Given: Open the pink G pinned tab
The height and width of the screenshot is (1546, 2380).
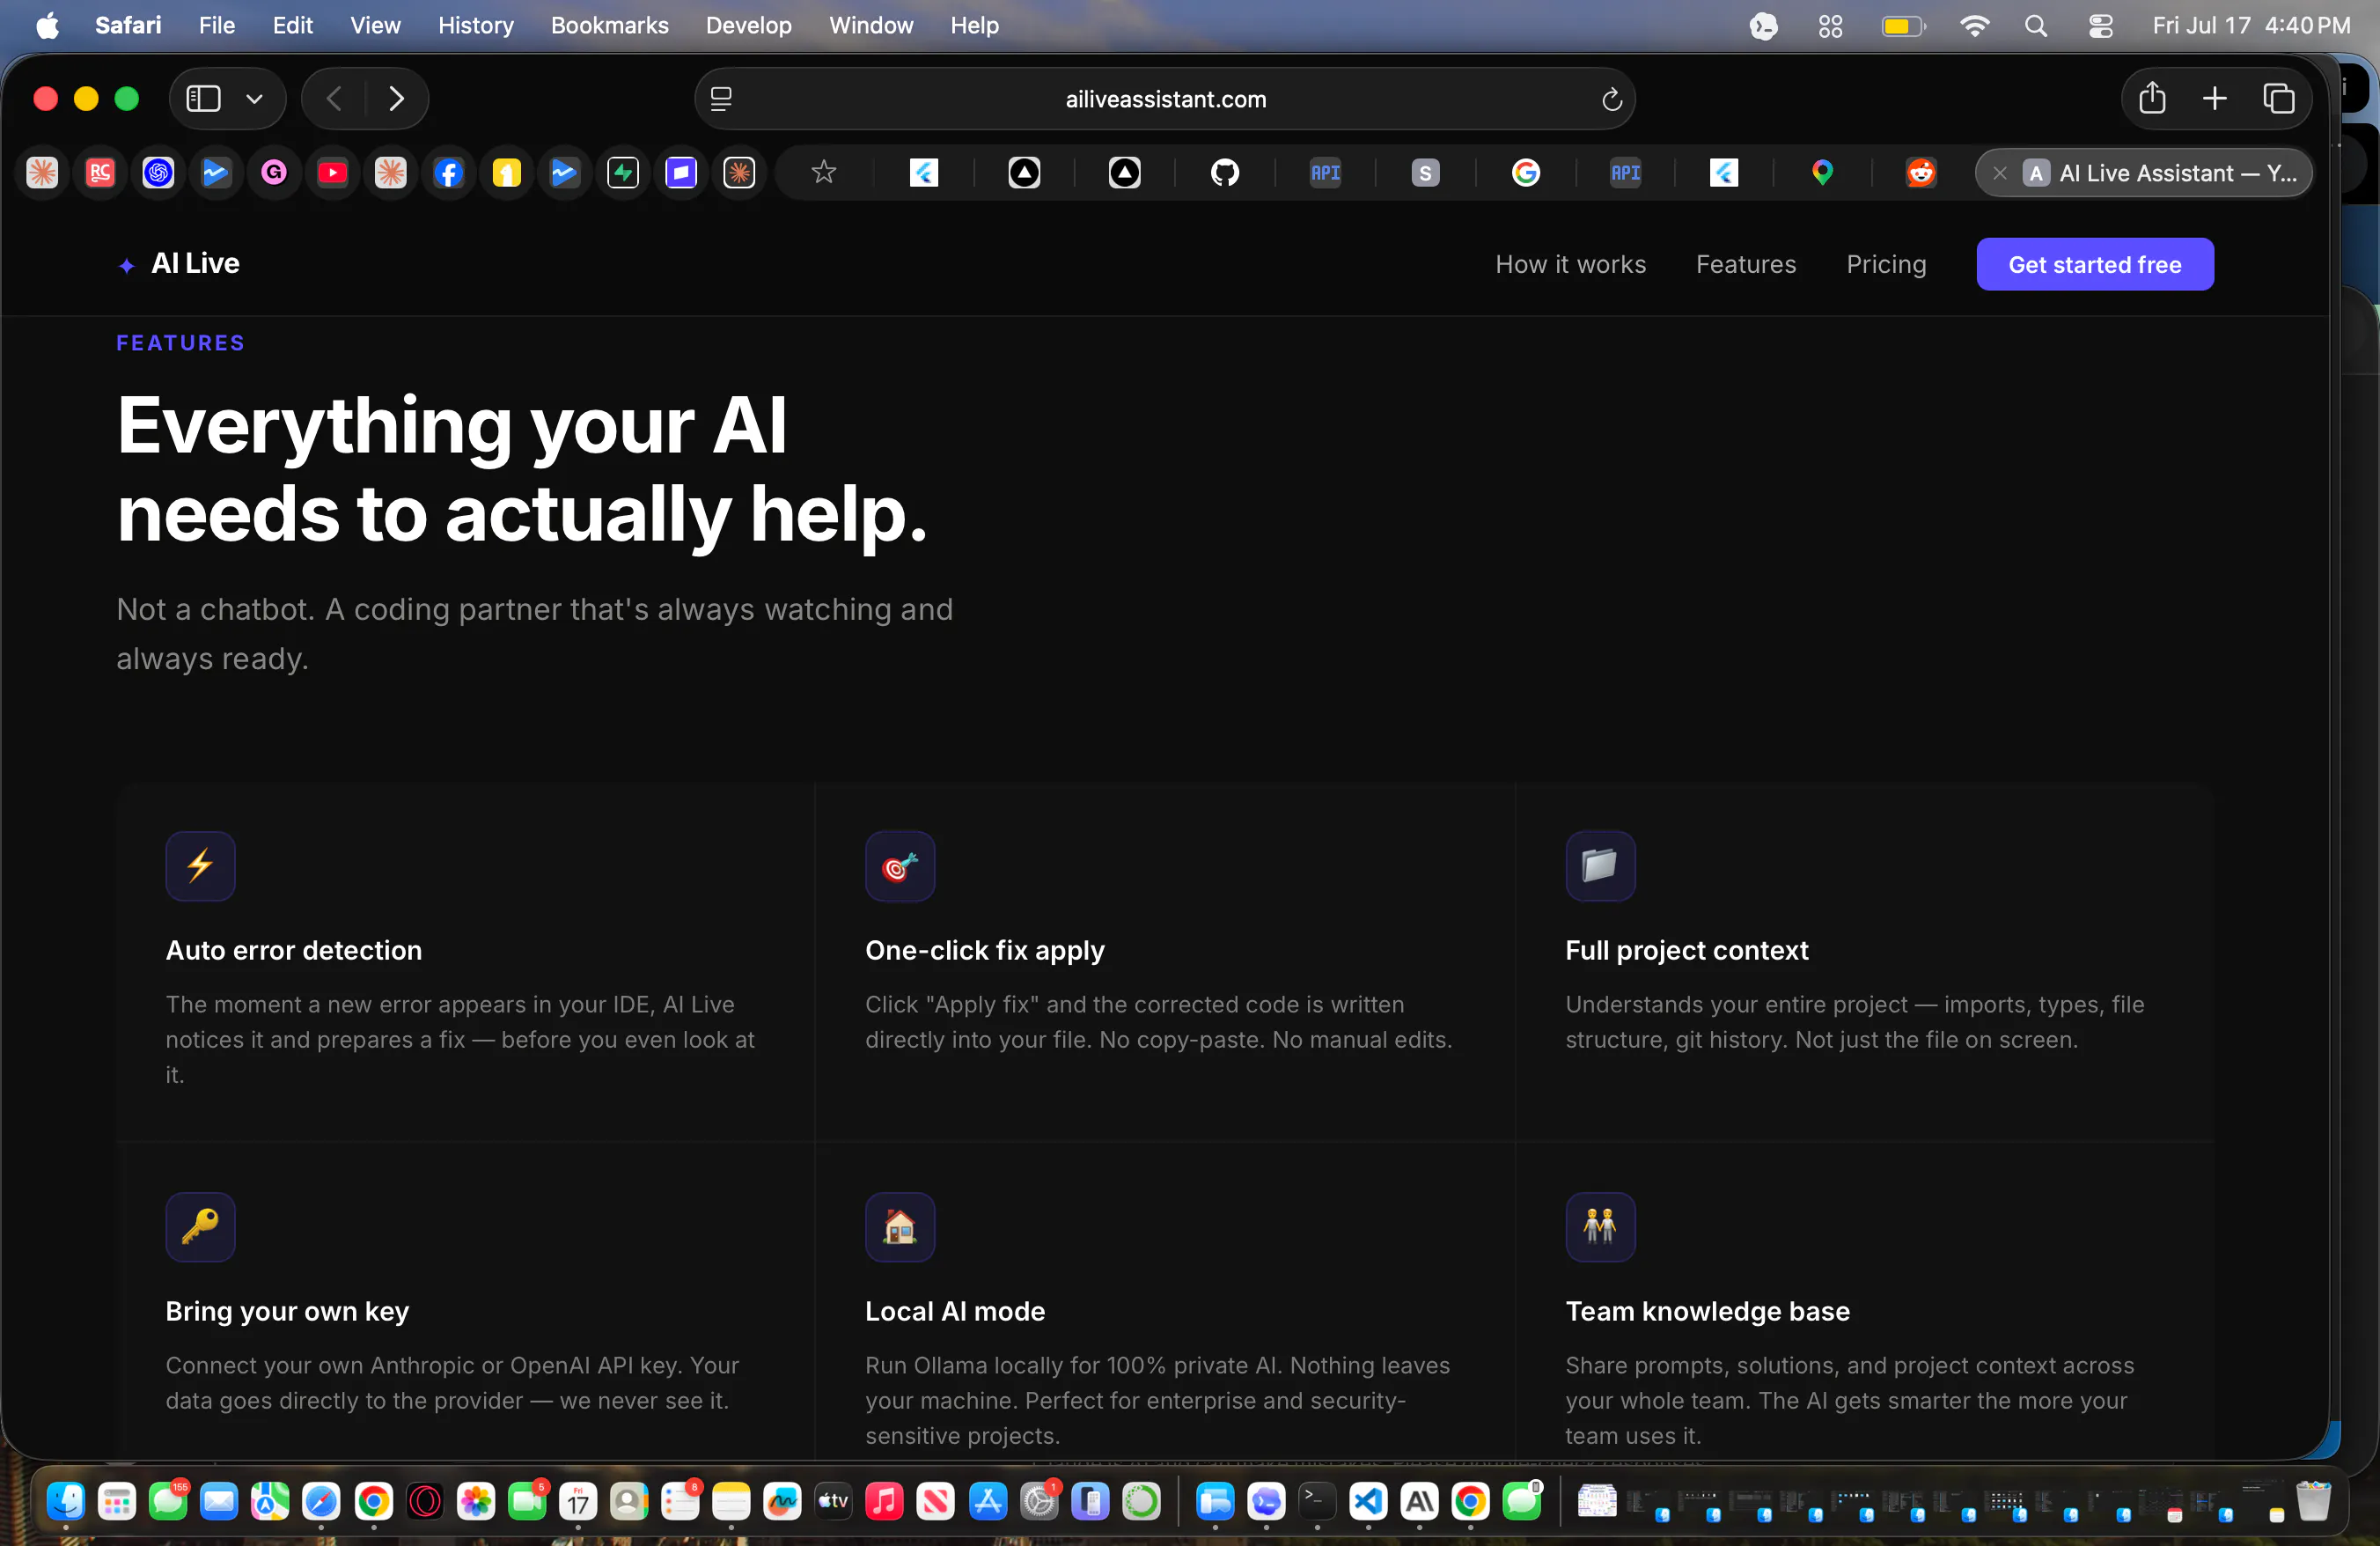Looking at the screenshot, I should point(274,173).
